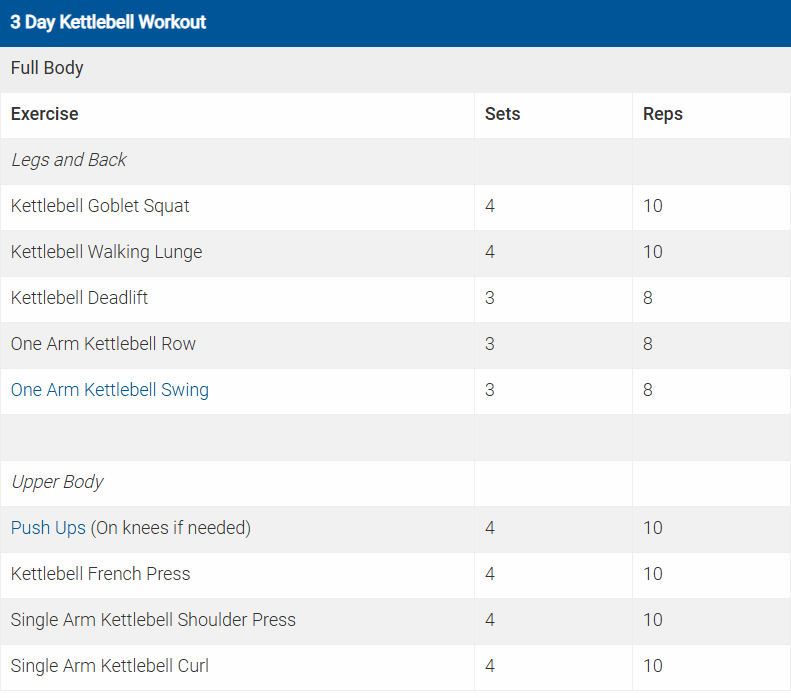The height and width of the screenshot is (698, 791).
Task: Click the Kettlebell Goblet Squat text
Action: (100, 206)
